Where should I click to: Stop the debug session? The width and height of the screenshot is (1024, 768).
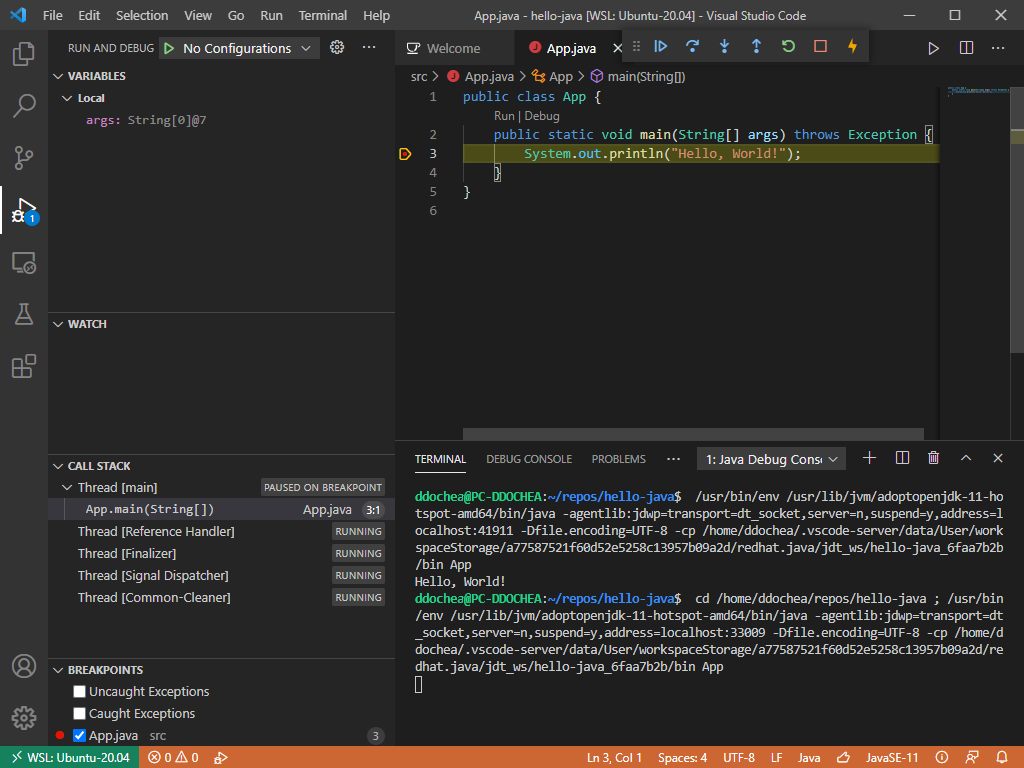(820, 46)
